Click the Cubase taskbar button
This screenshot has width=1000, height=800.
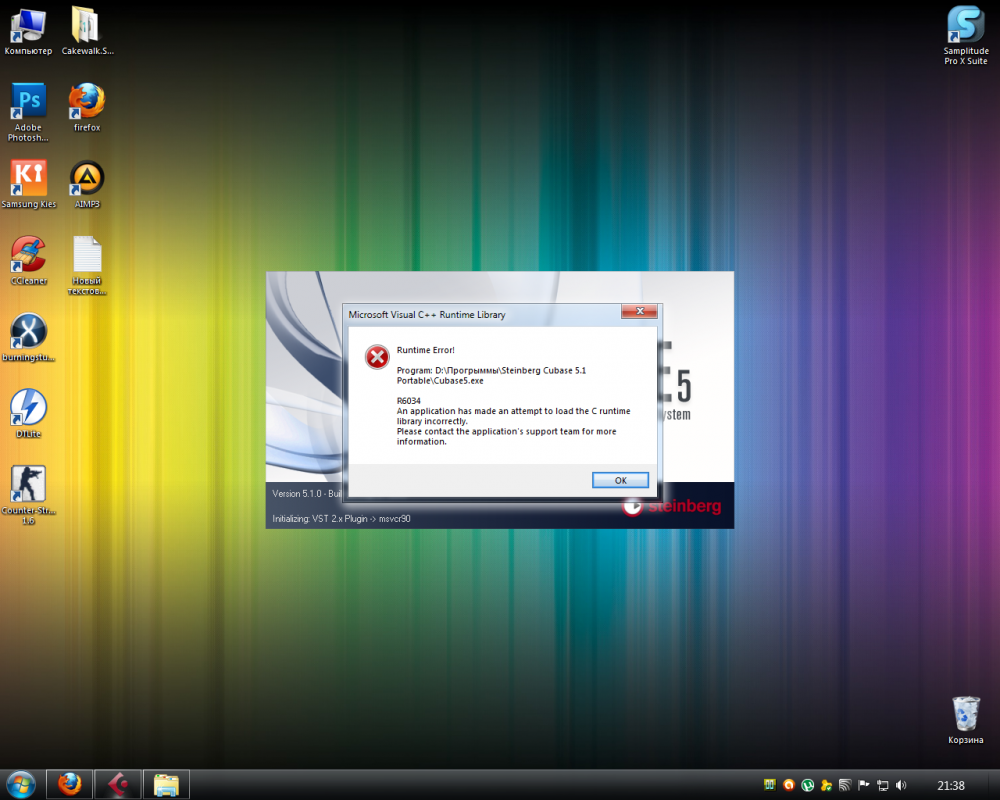coord(118,785)
